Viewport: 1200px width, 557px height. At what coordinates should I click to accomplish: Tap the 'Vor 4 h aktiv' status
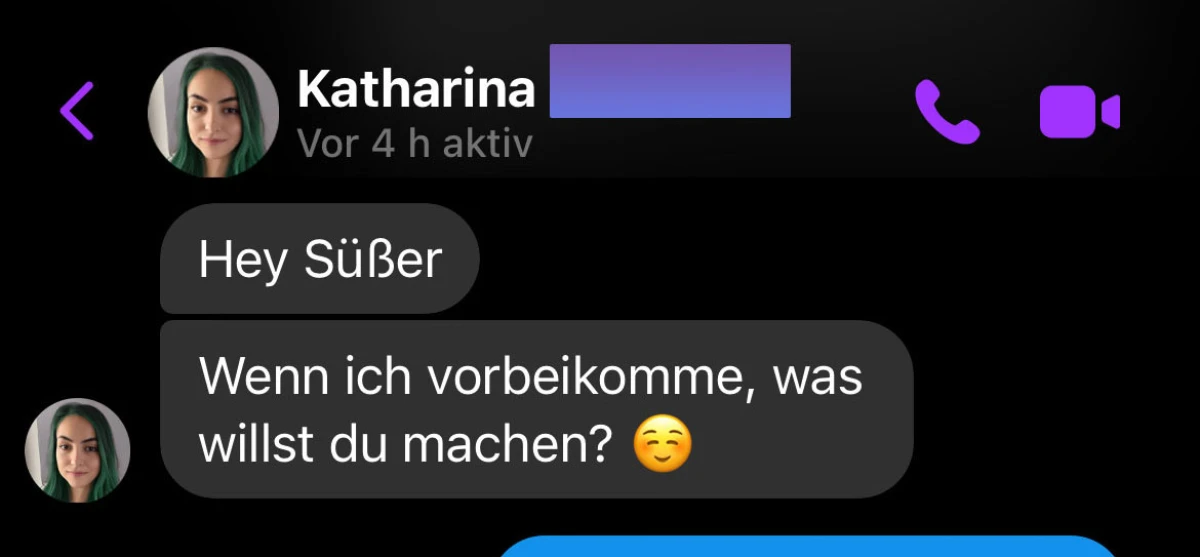point(415,144)
